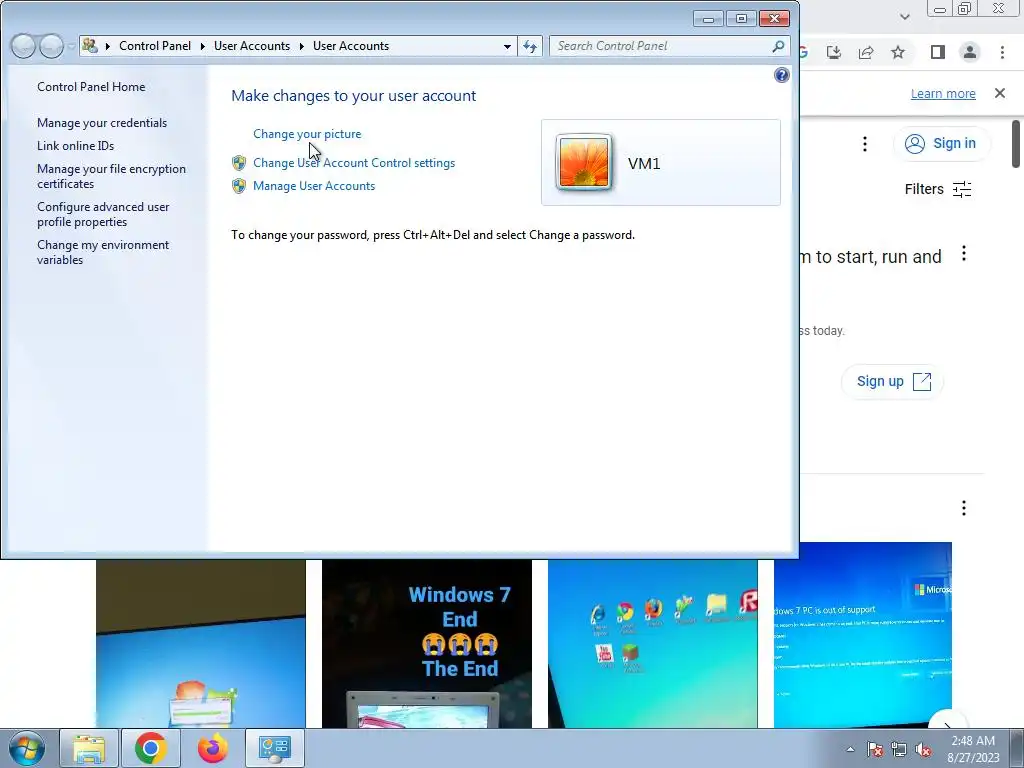The image size is (1024, 768).
Task: Click the Chrome share icon
Action: tap(866, 52)
